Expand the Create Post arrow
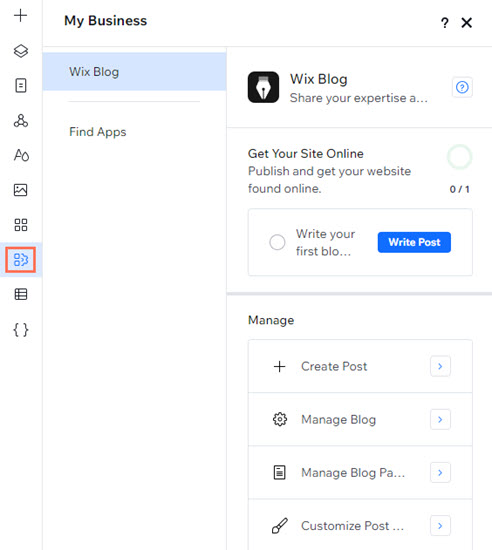The image size is (492, 550). click(440, 366)
